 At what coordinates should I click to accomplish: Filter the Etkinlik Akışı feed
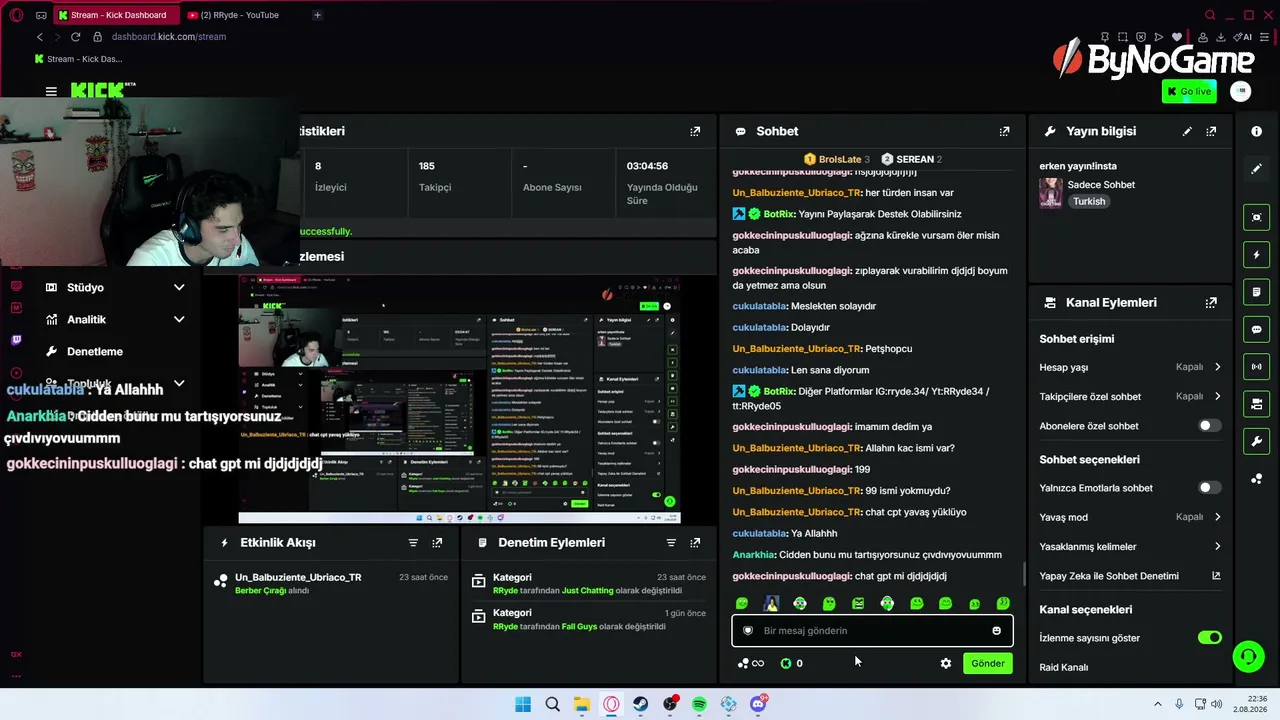[x=413, y=542]
